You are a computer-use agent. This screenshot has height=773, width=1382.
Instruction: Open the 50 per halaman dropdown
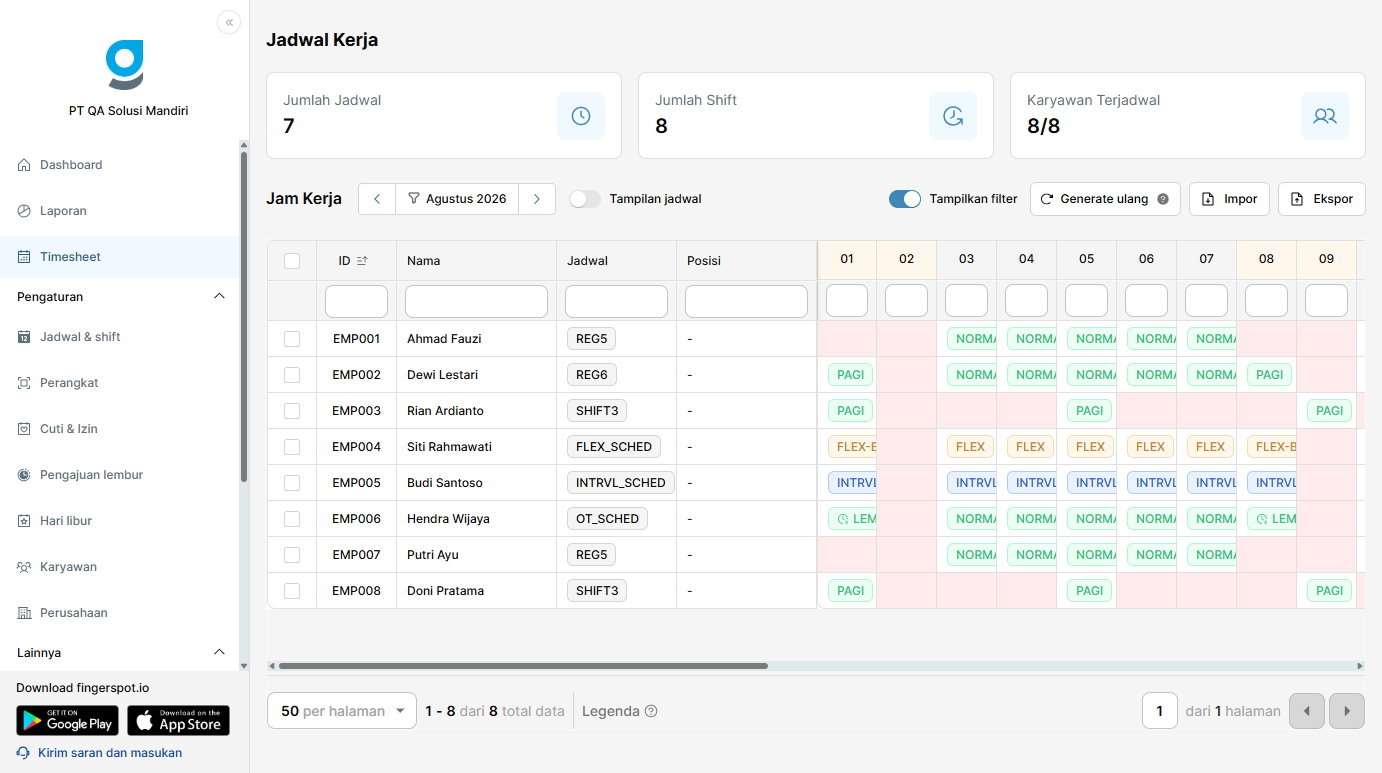pyautogui.click(x=342, y=711)
